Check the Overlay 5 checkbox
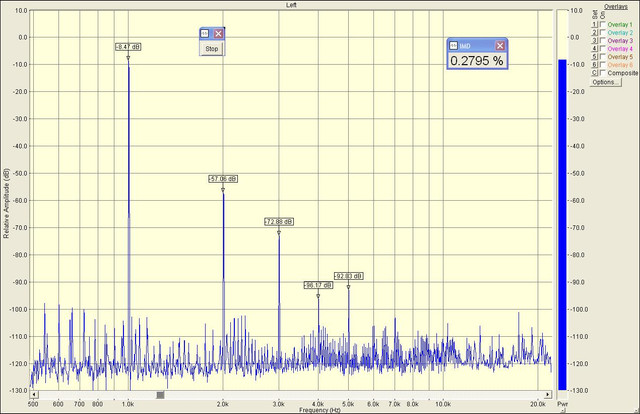The height and width of the screenshot is (414, 640). [602, 57]
